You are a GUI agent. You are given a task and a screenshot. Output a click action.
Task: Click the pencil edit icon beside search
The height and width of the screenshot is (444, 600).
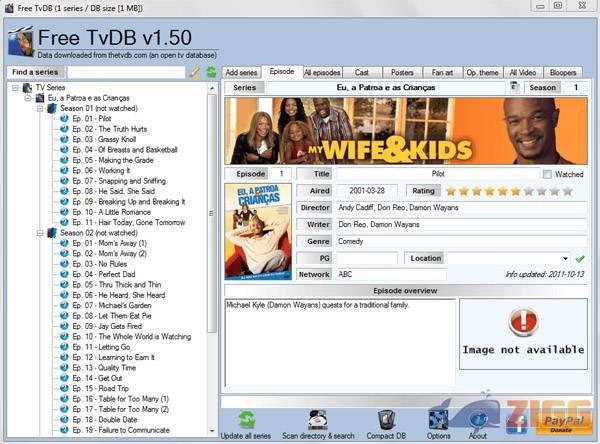pyautogui.click(x=195, y=72)
